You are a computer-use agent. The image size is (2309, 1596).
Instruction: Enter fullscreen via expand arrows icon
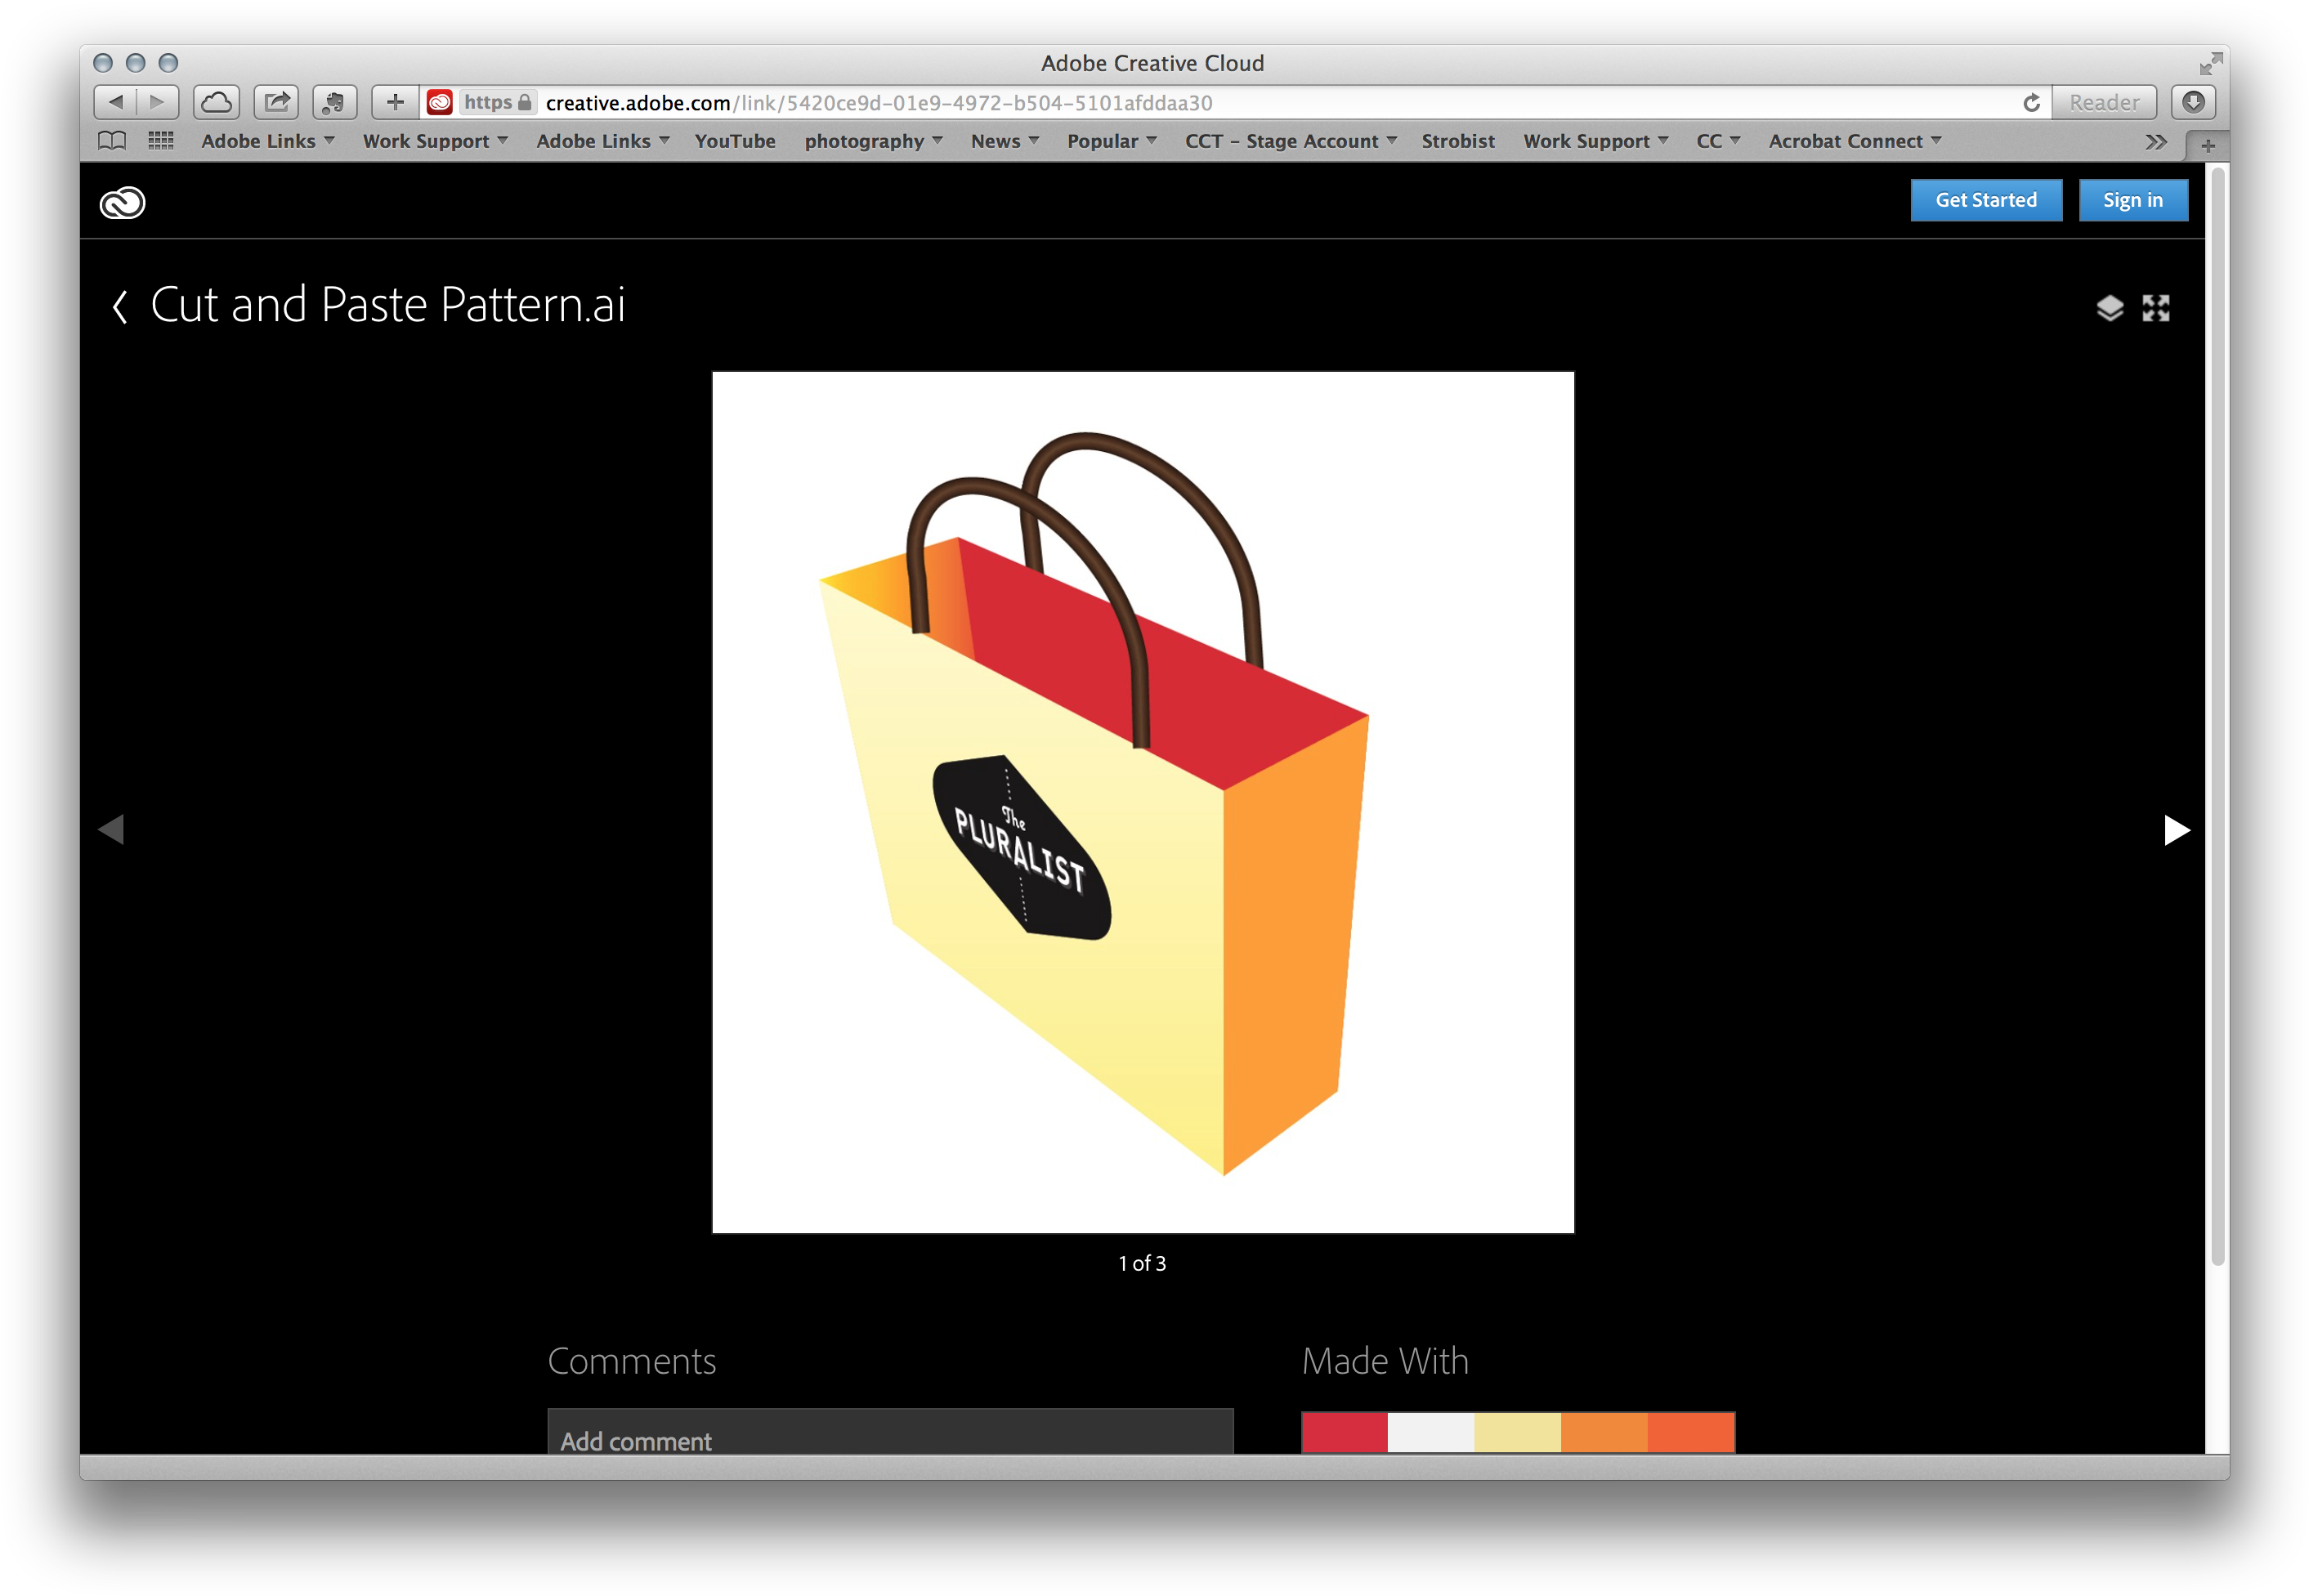coord(2155,308)
